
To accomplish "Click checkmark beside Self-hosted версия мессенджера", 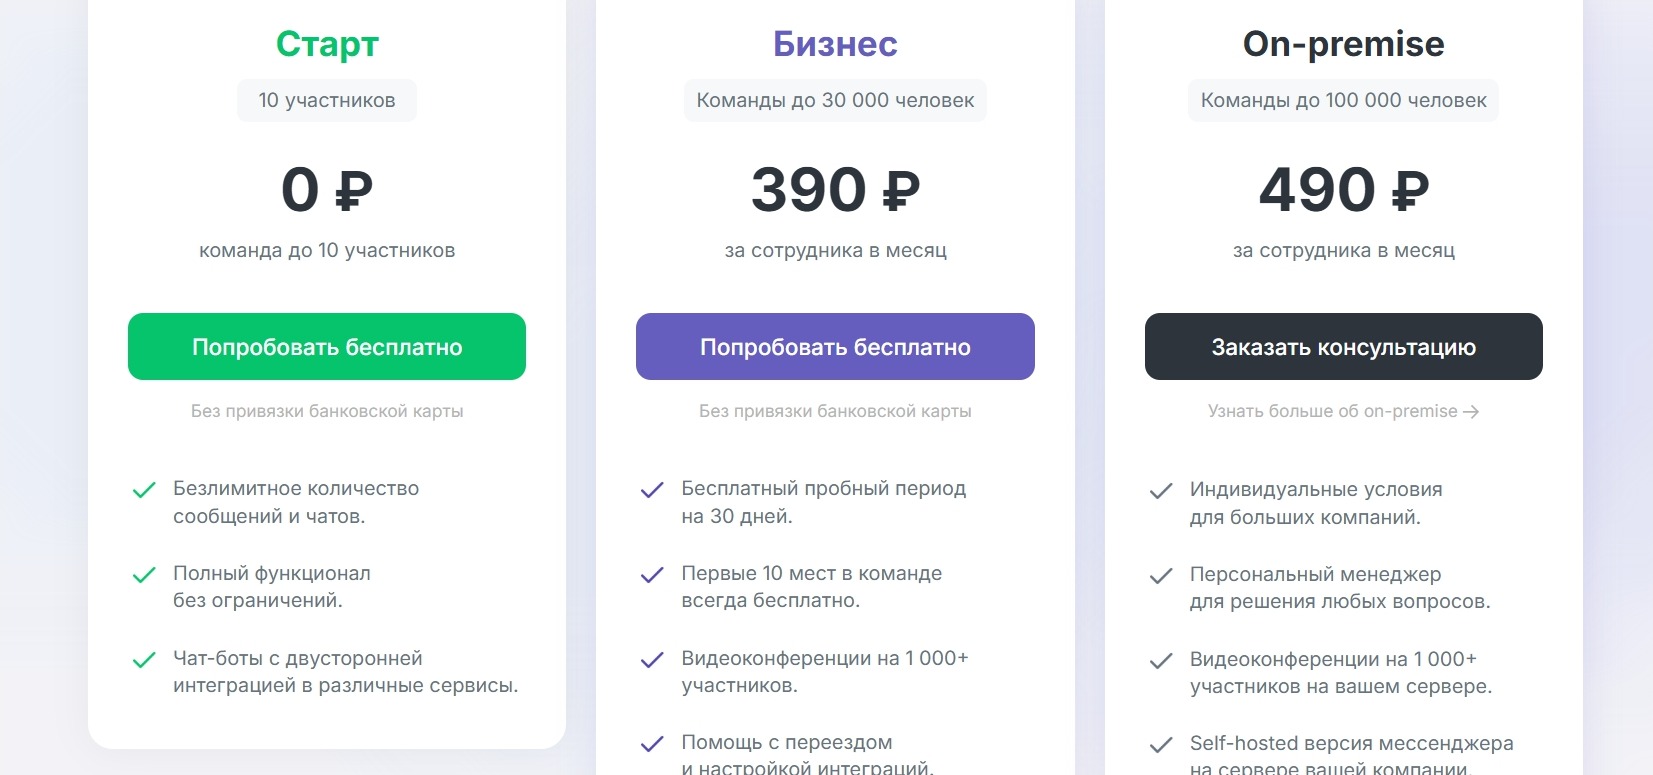I will point(1161,745).
